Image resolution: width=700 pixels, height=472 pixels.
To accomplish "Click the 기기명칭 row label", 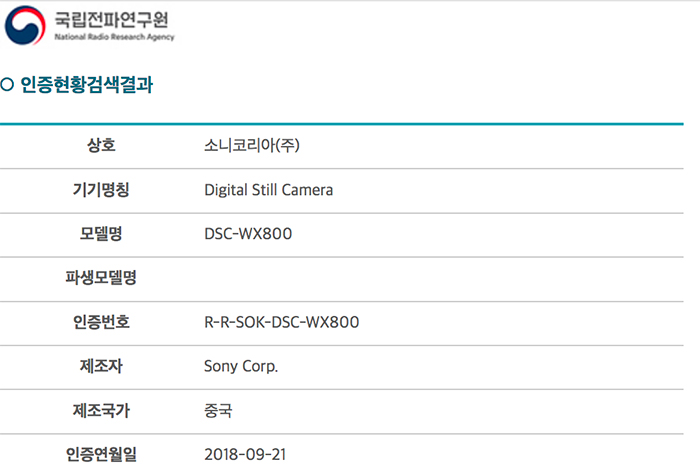I will (101, 190).
